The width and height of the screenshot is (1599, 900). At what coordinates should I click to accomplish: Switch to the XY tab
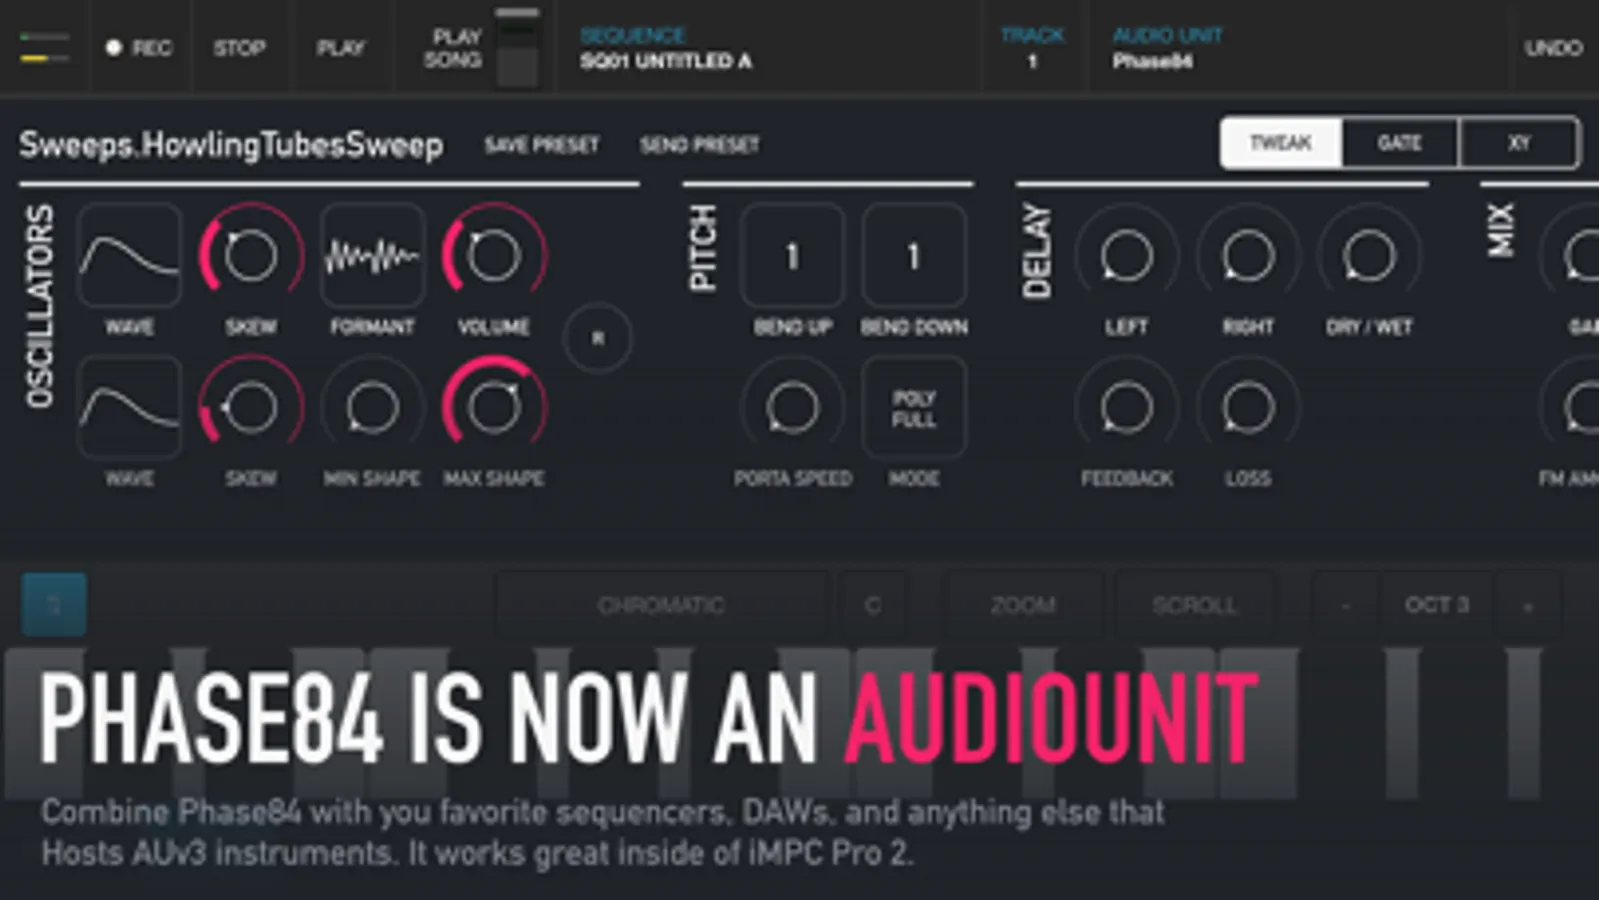tap(1519, 143)
